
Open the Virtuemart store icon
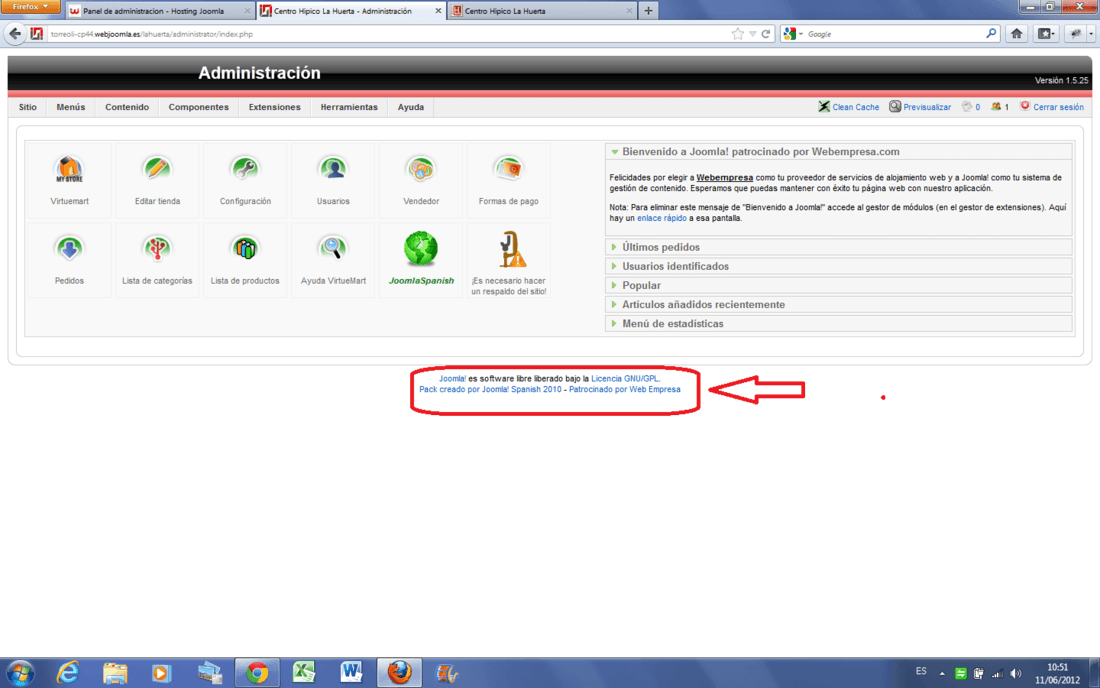point(69,169)
